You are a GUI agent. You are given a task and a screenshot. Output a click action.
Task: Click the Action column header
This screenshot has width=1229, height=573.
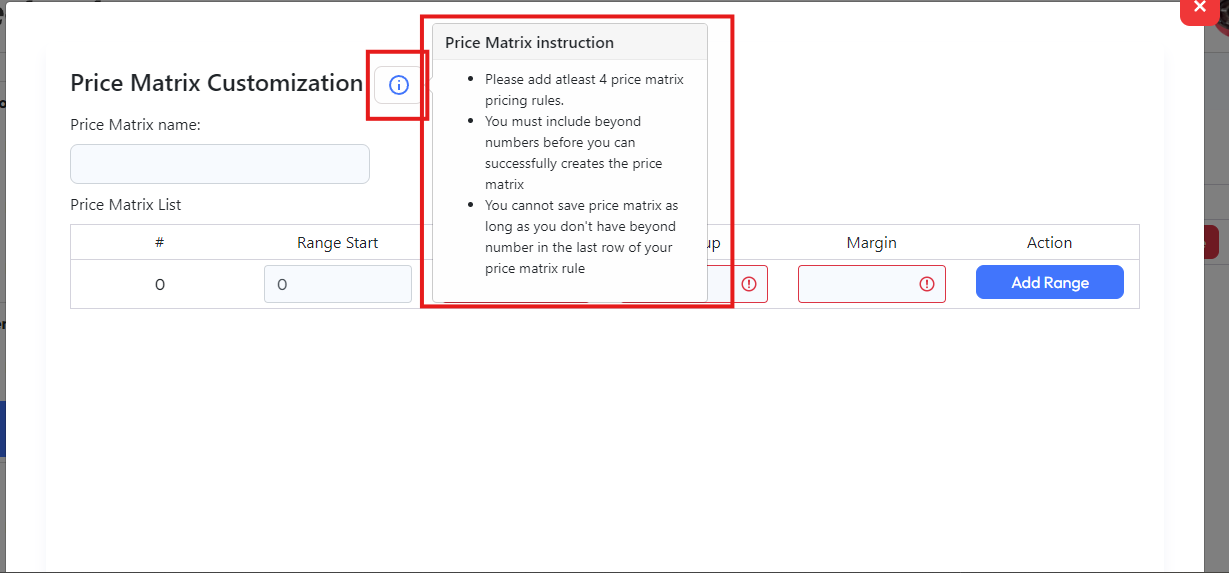[1049, 243]
